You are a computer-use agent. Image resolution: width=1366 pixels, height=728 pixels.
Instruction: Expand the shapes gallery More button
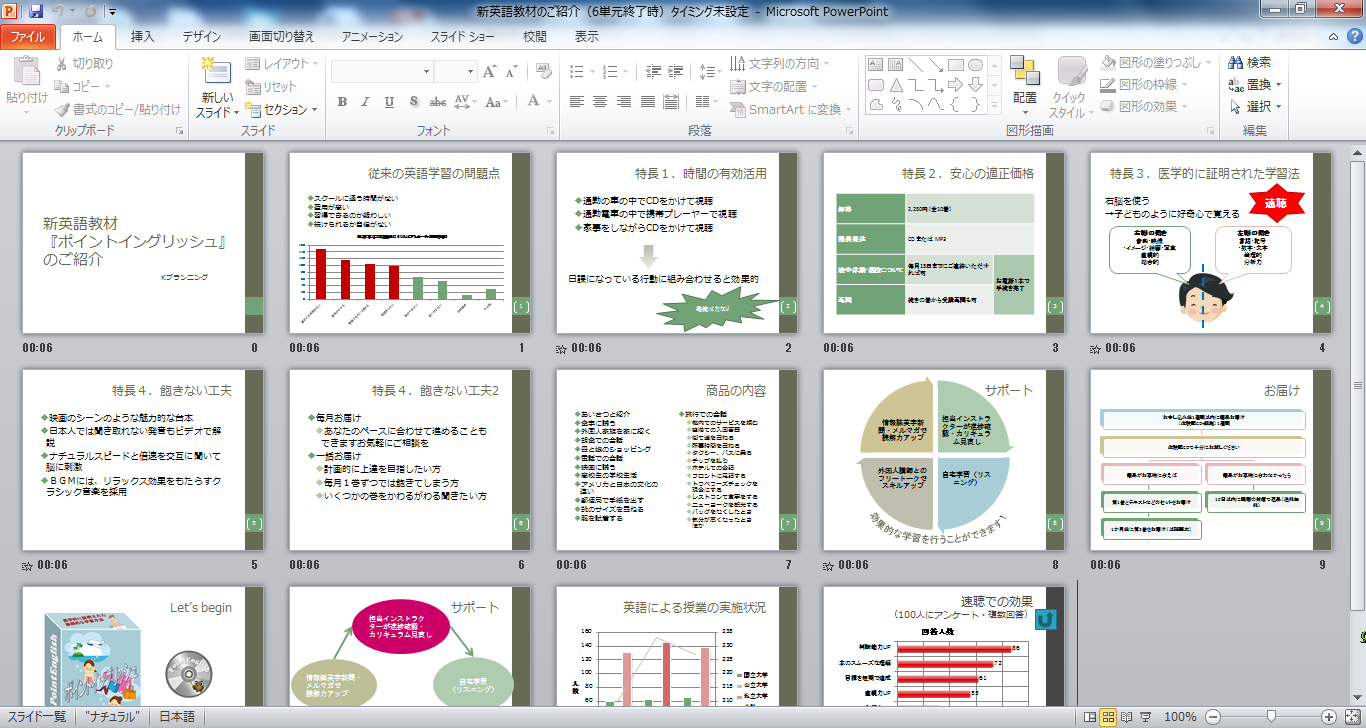pyautogui.click(x=994, y=103)
